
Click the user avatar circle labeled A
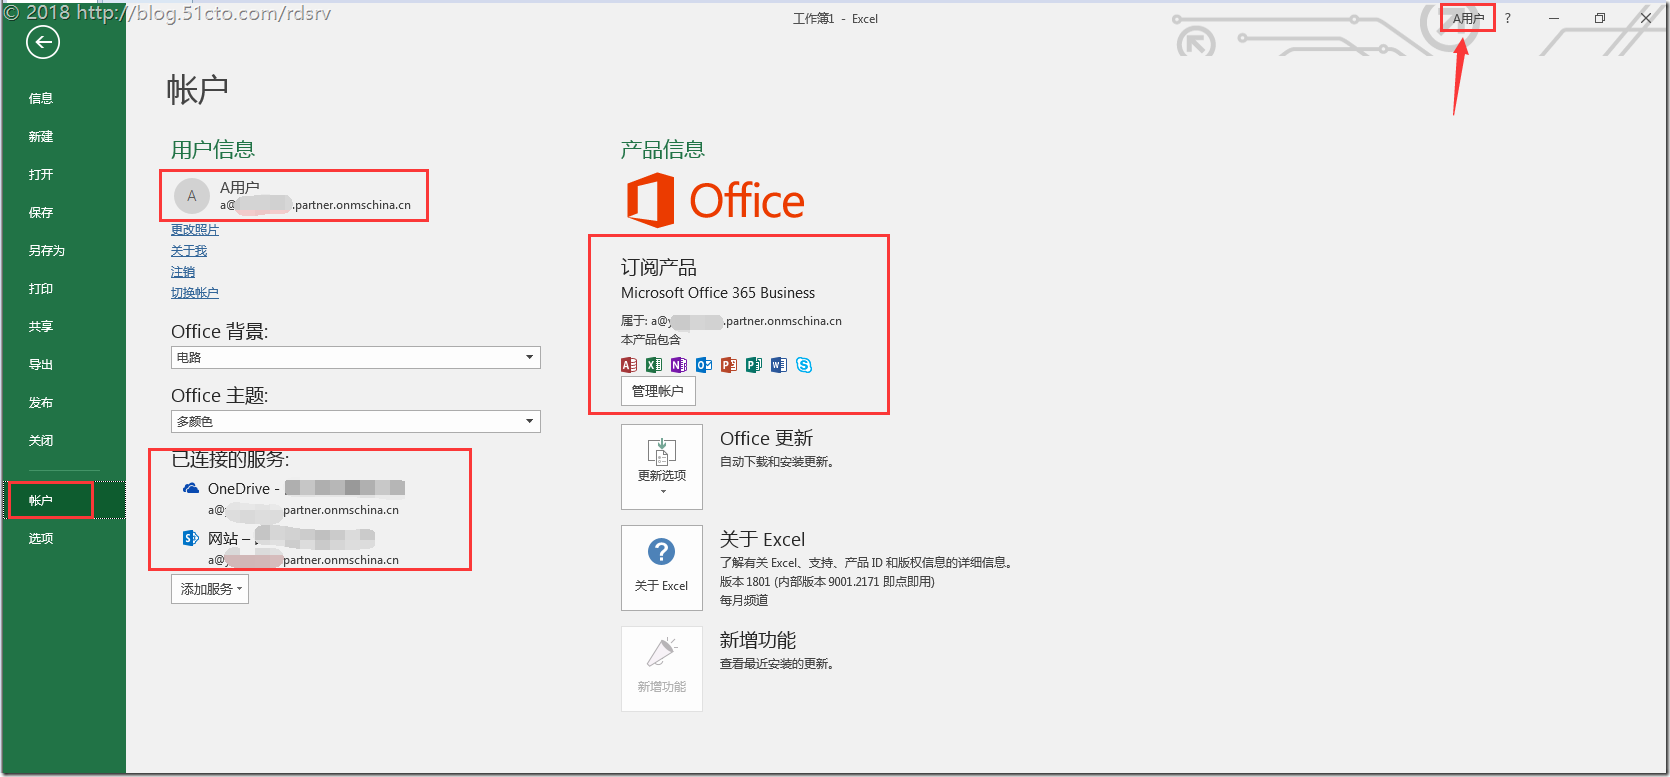(192, 196)
